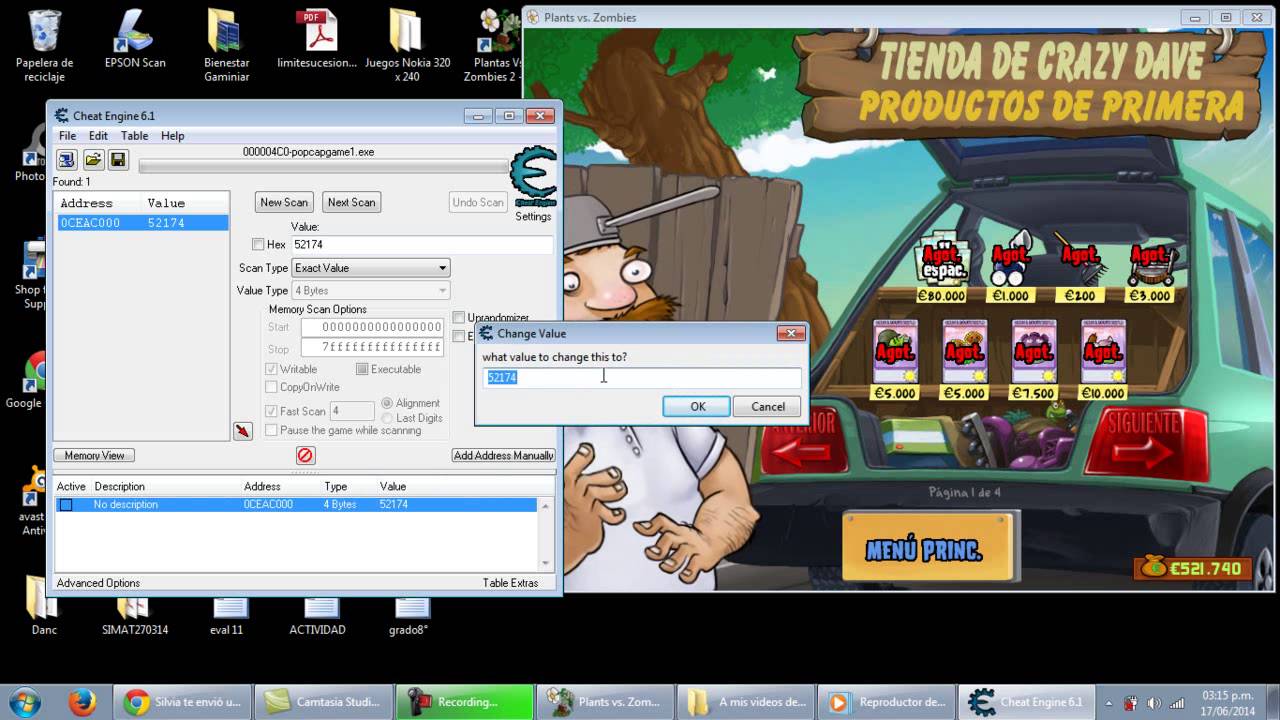Select the Alignment radio button

387,403
